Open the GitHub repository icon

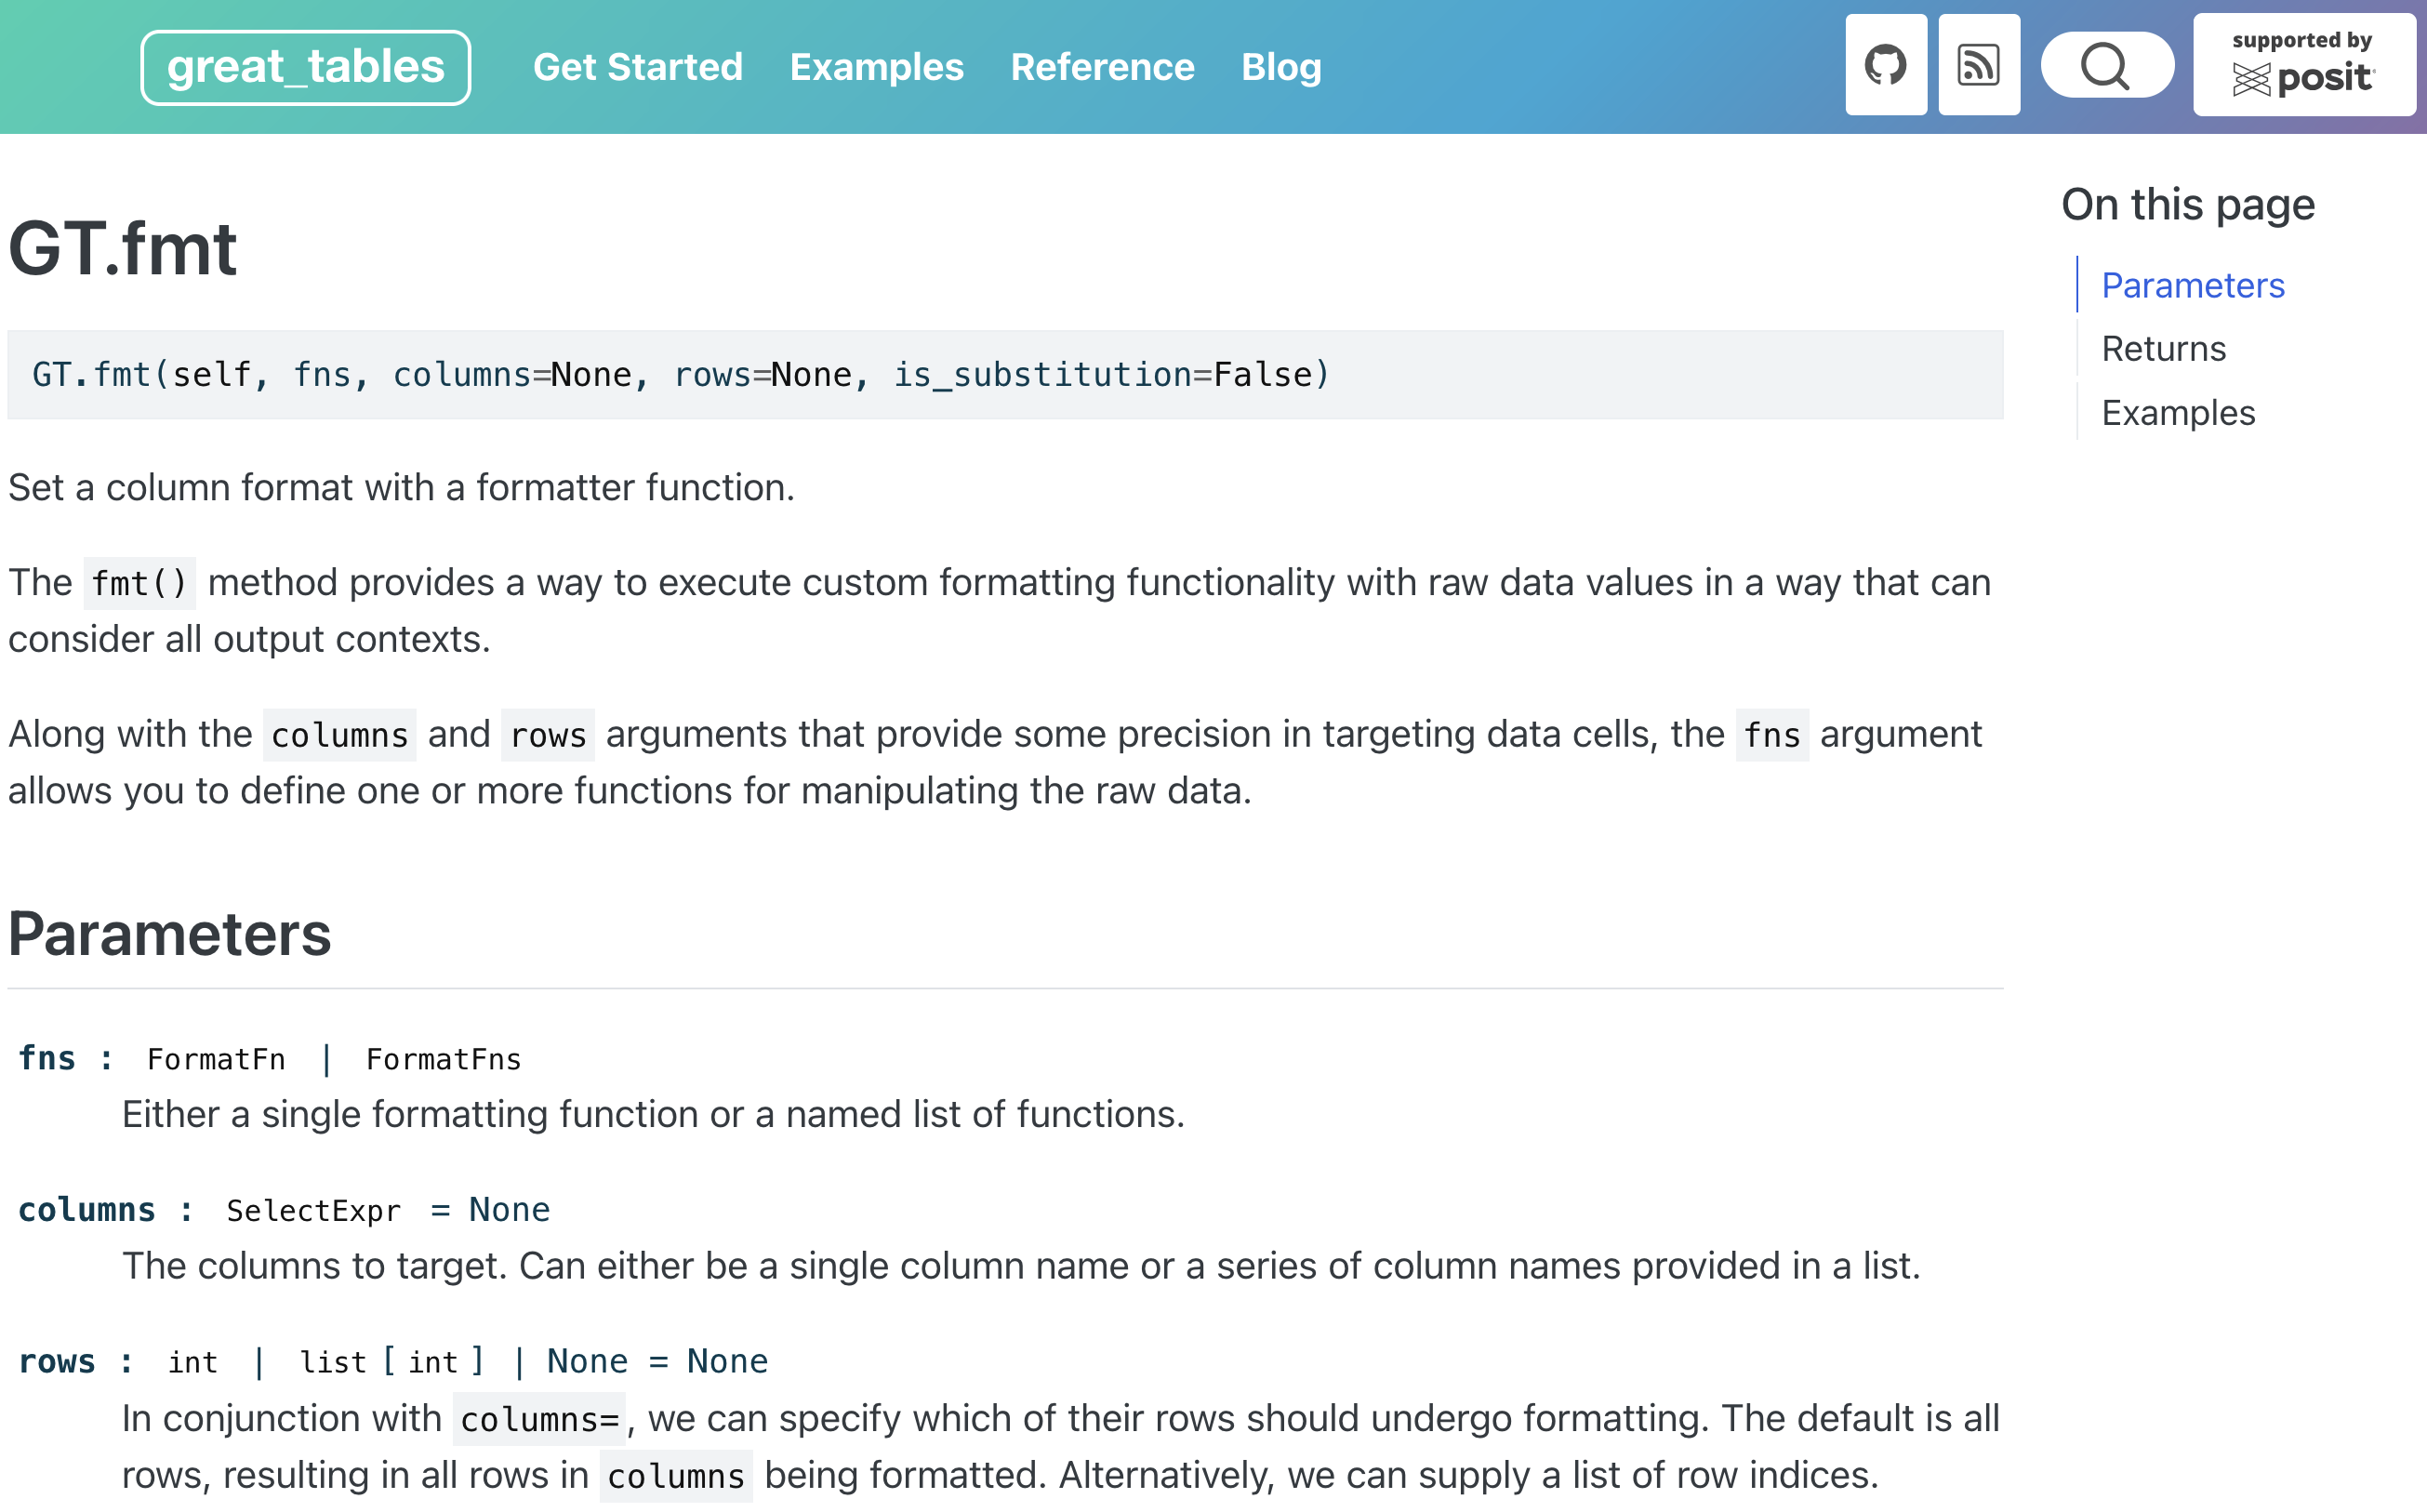pos(1885,66)
